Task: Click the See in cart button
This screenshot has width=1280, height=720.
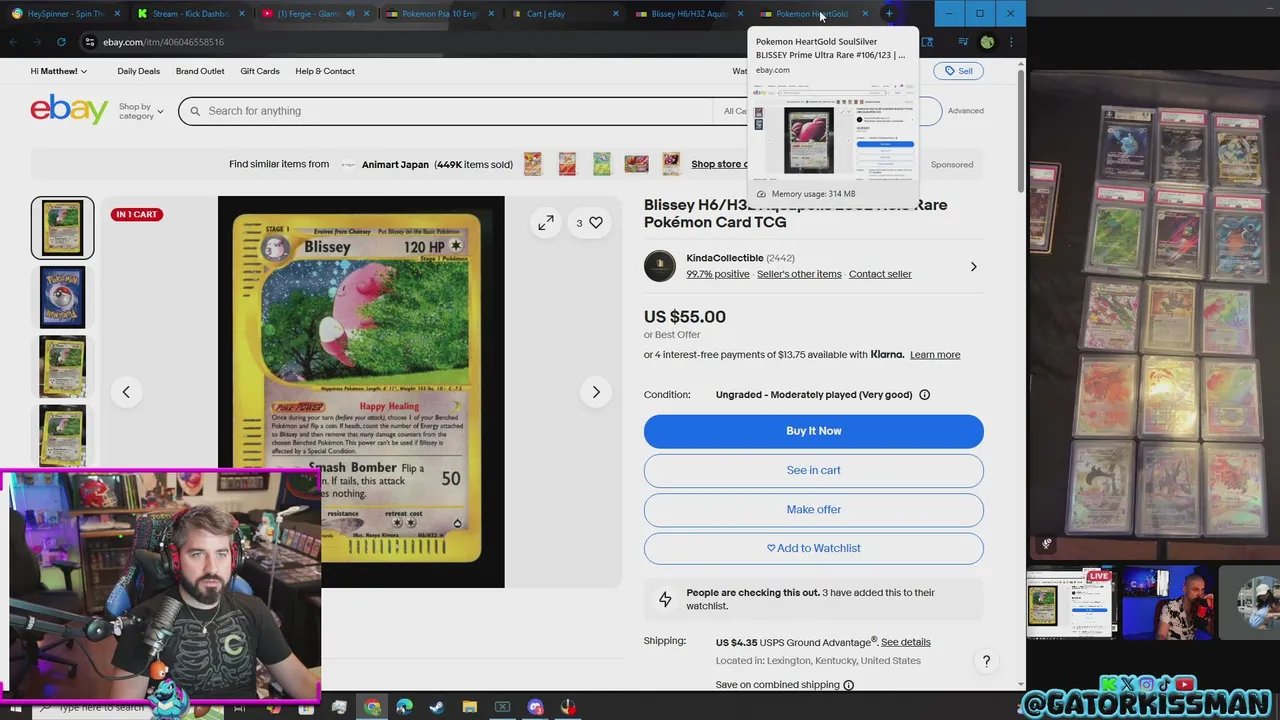Action: pos(813,470)
